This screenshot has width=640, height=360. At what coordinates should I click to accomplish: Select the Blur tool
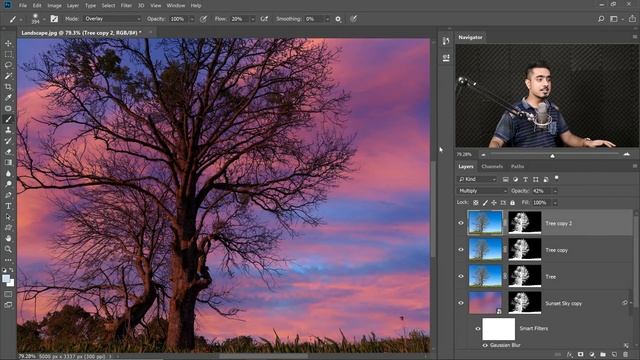[x=8, y=173]
